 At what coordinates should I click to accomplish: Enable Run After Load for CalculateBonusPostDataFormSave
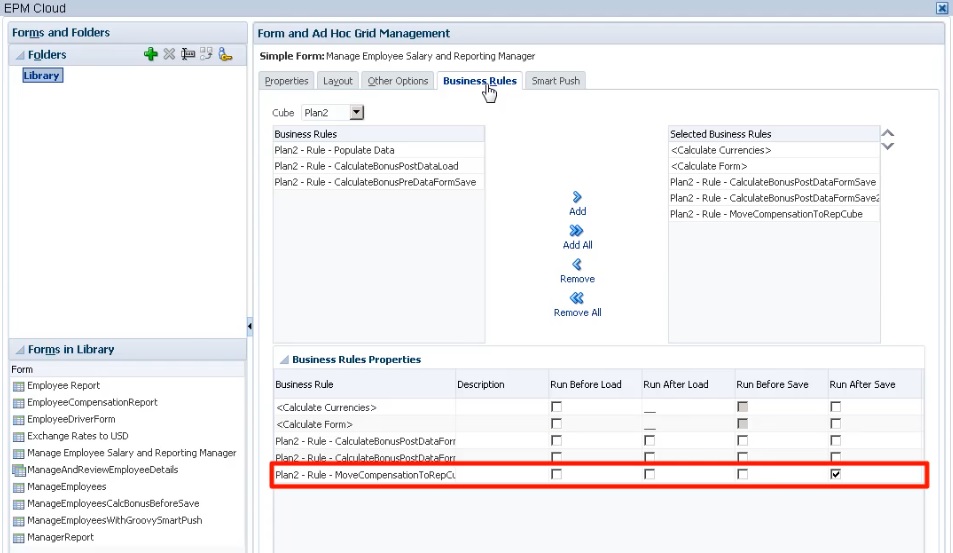coord(649,440)
